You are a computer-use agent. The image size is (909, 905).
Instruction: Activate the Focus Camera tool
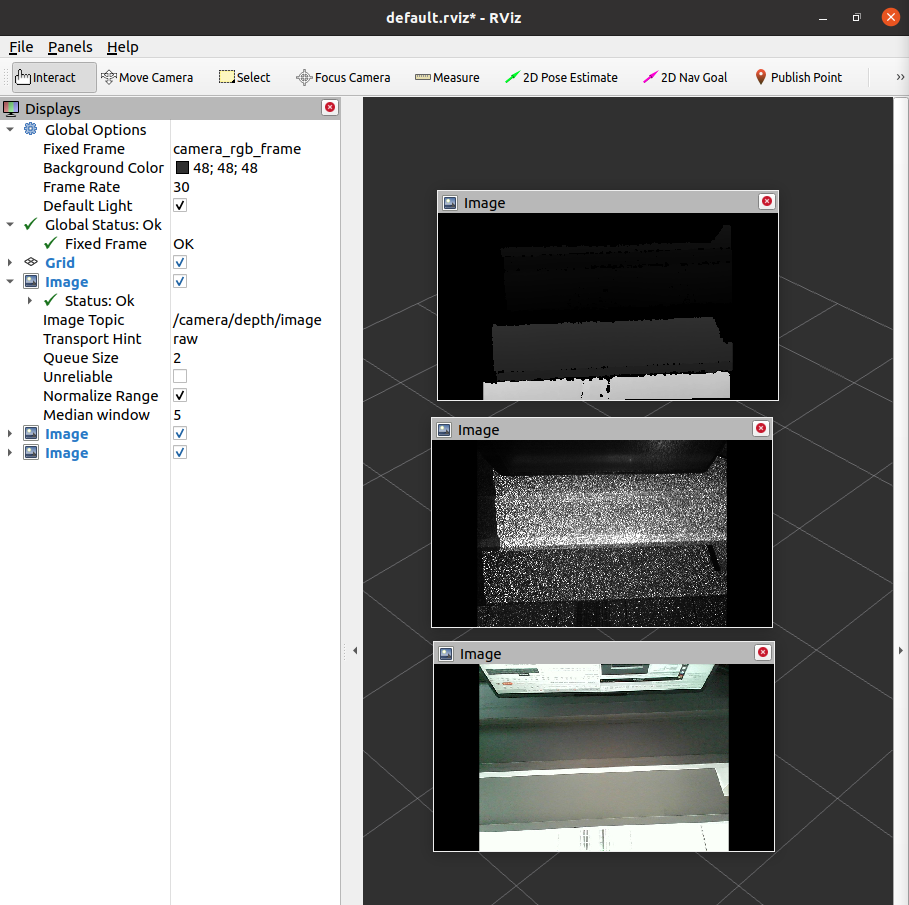343,77
